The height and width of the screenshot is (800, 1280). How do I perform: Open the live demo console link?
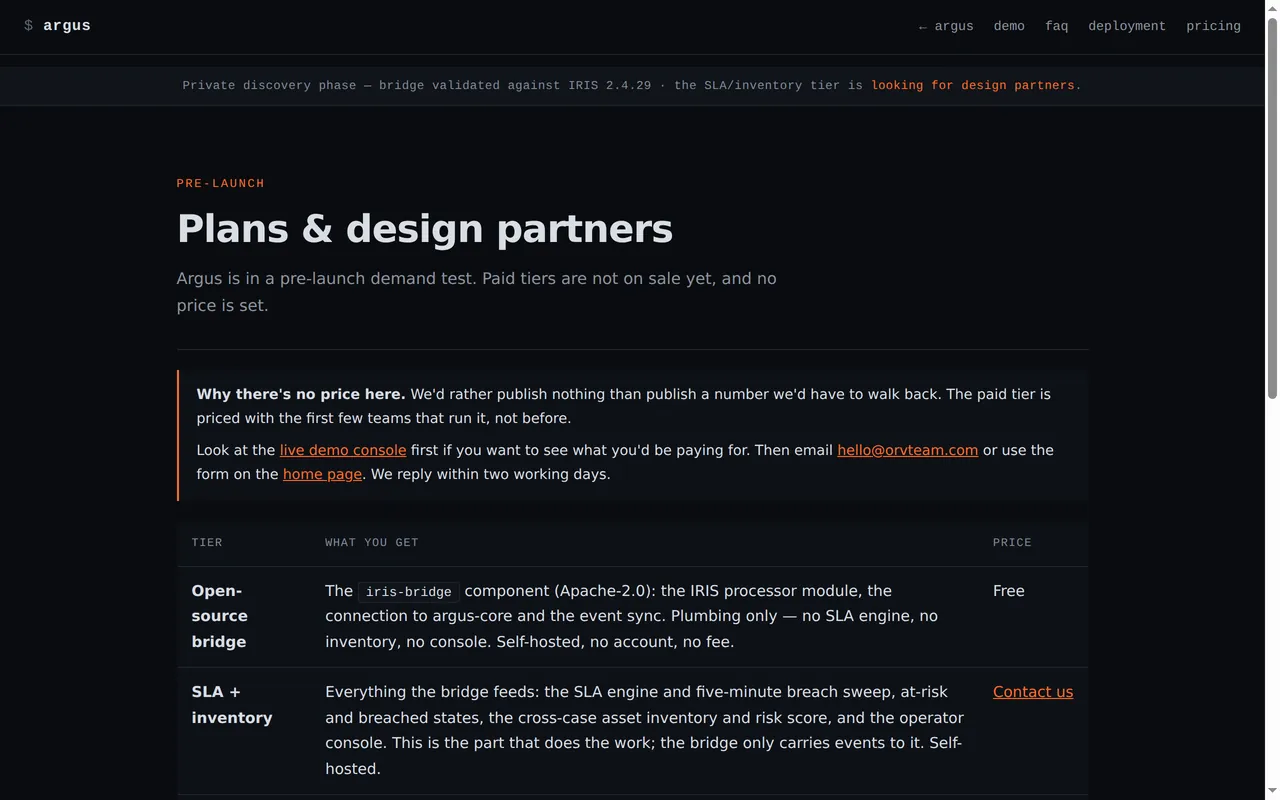pyautogui.click(x=343, y=450)
